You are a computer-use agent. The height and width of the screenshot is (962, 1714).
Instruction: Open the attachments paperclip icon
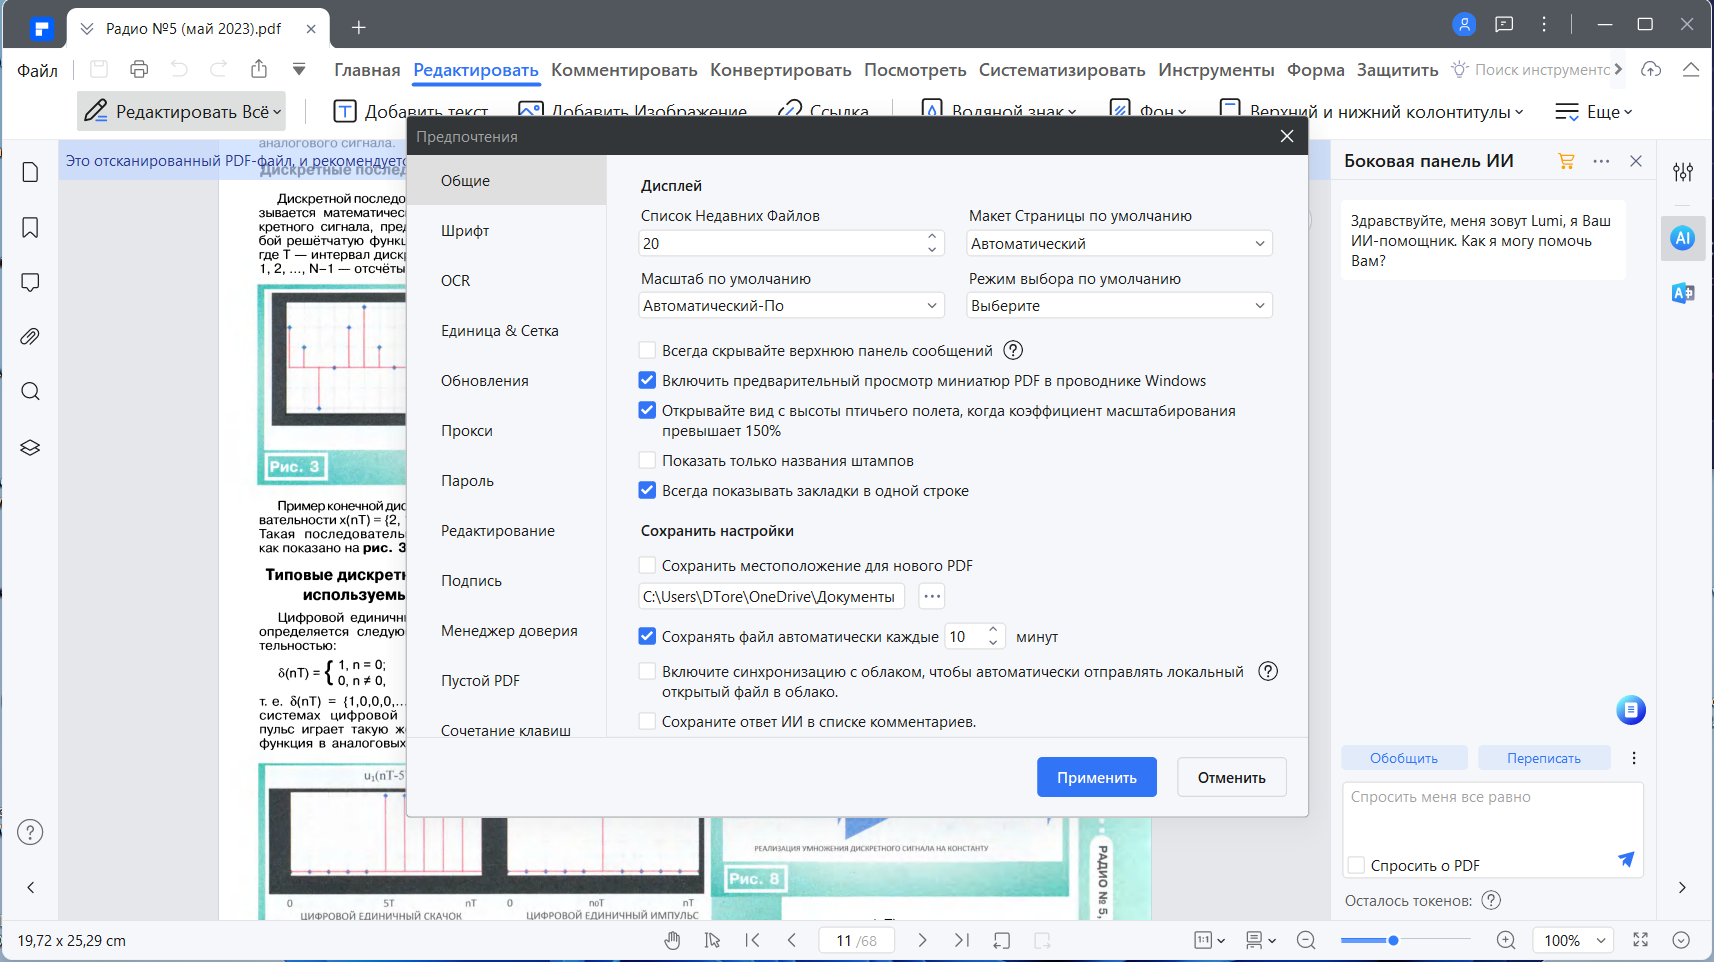point(30,337)
